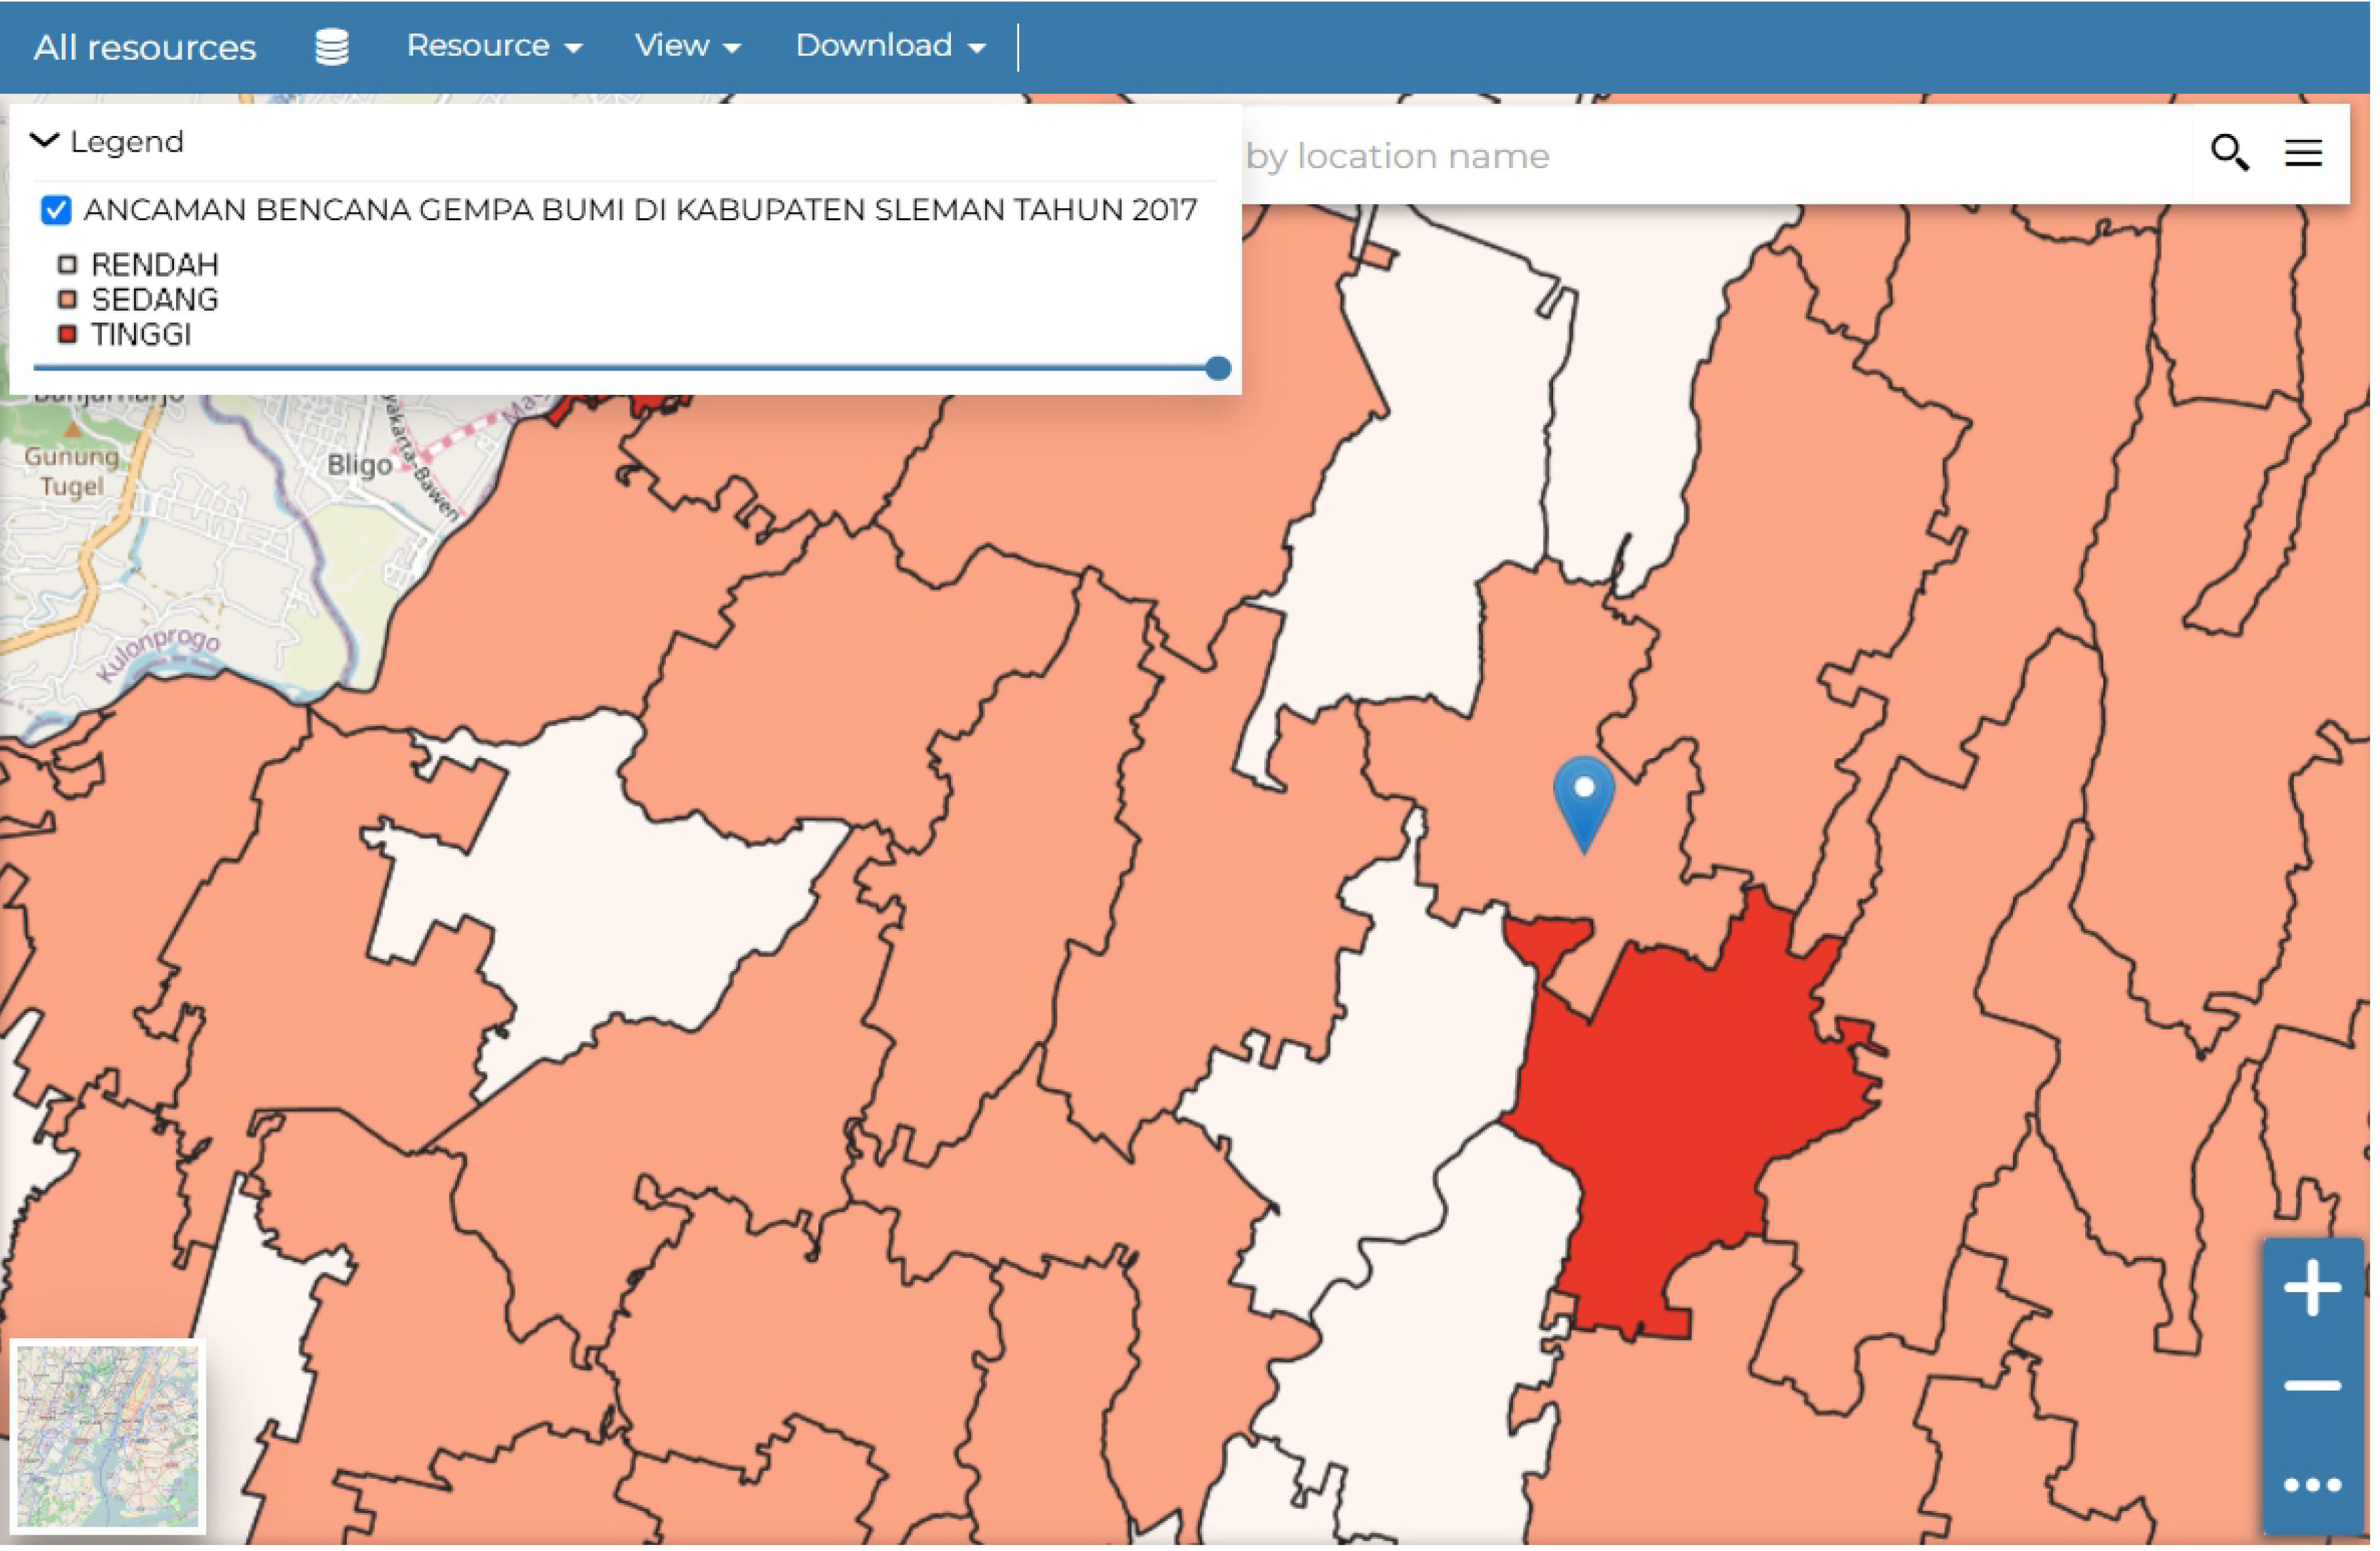The width and height of the screenshot is (2380, 1551).
Task: Zoom in with the plus button
Action: click(x=2312, y=1287)
